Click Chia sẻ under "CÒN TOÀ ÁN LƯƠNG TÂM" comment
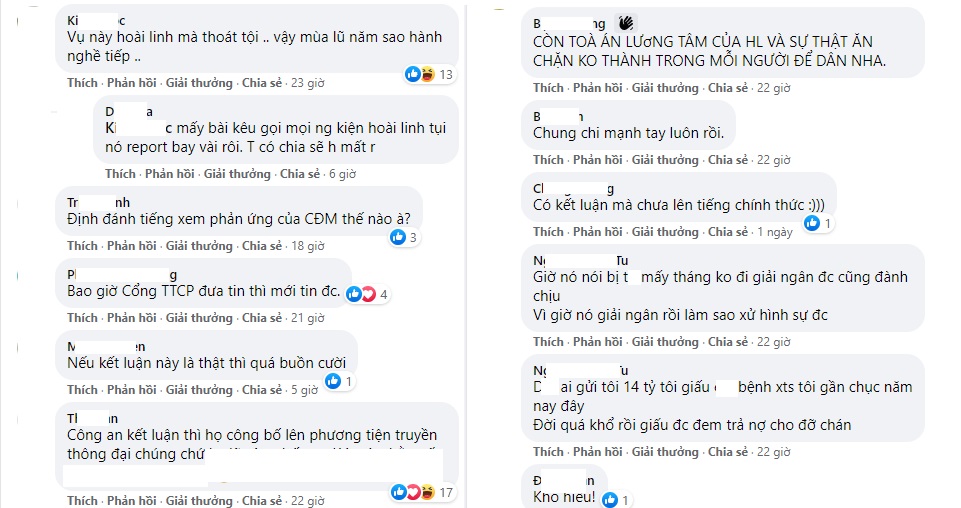This screenshot has height=508, width=961. click(x=728, y=88)
